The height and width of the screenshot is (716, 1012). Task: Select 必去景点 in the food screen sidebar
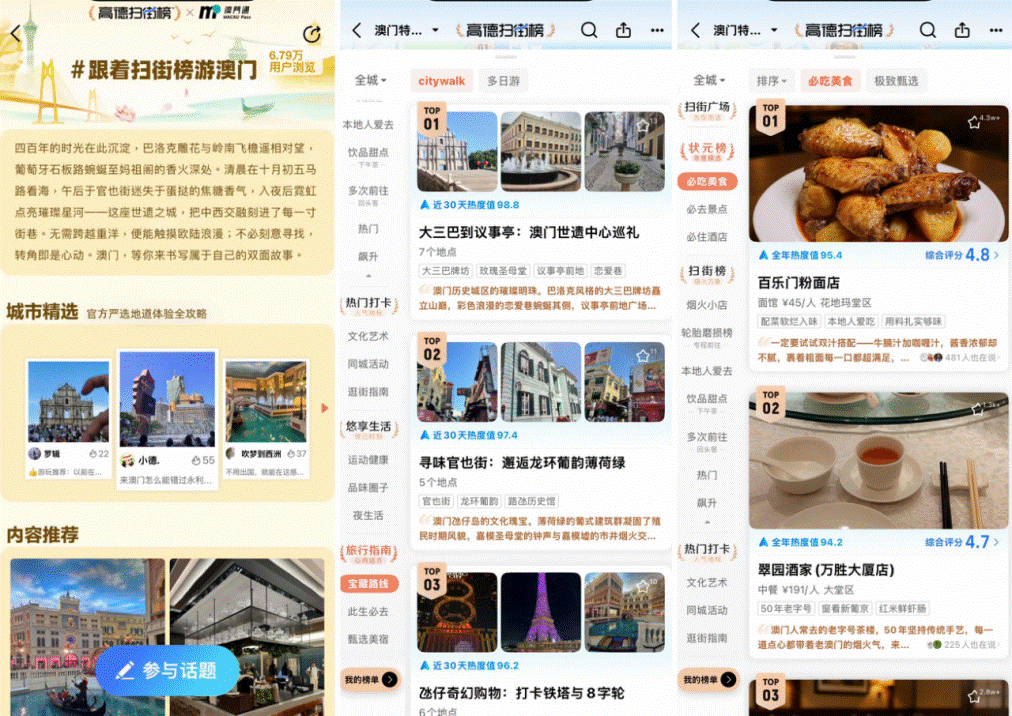point(706,209)
